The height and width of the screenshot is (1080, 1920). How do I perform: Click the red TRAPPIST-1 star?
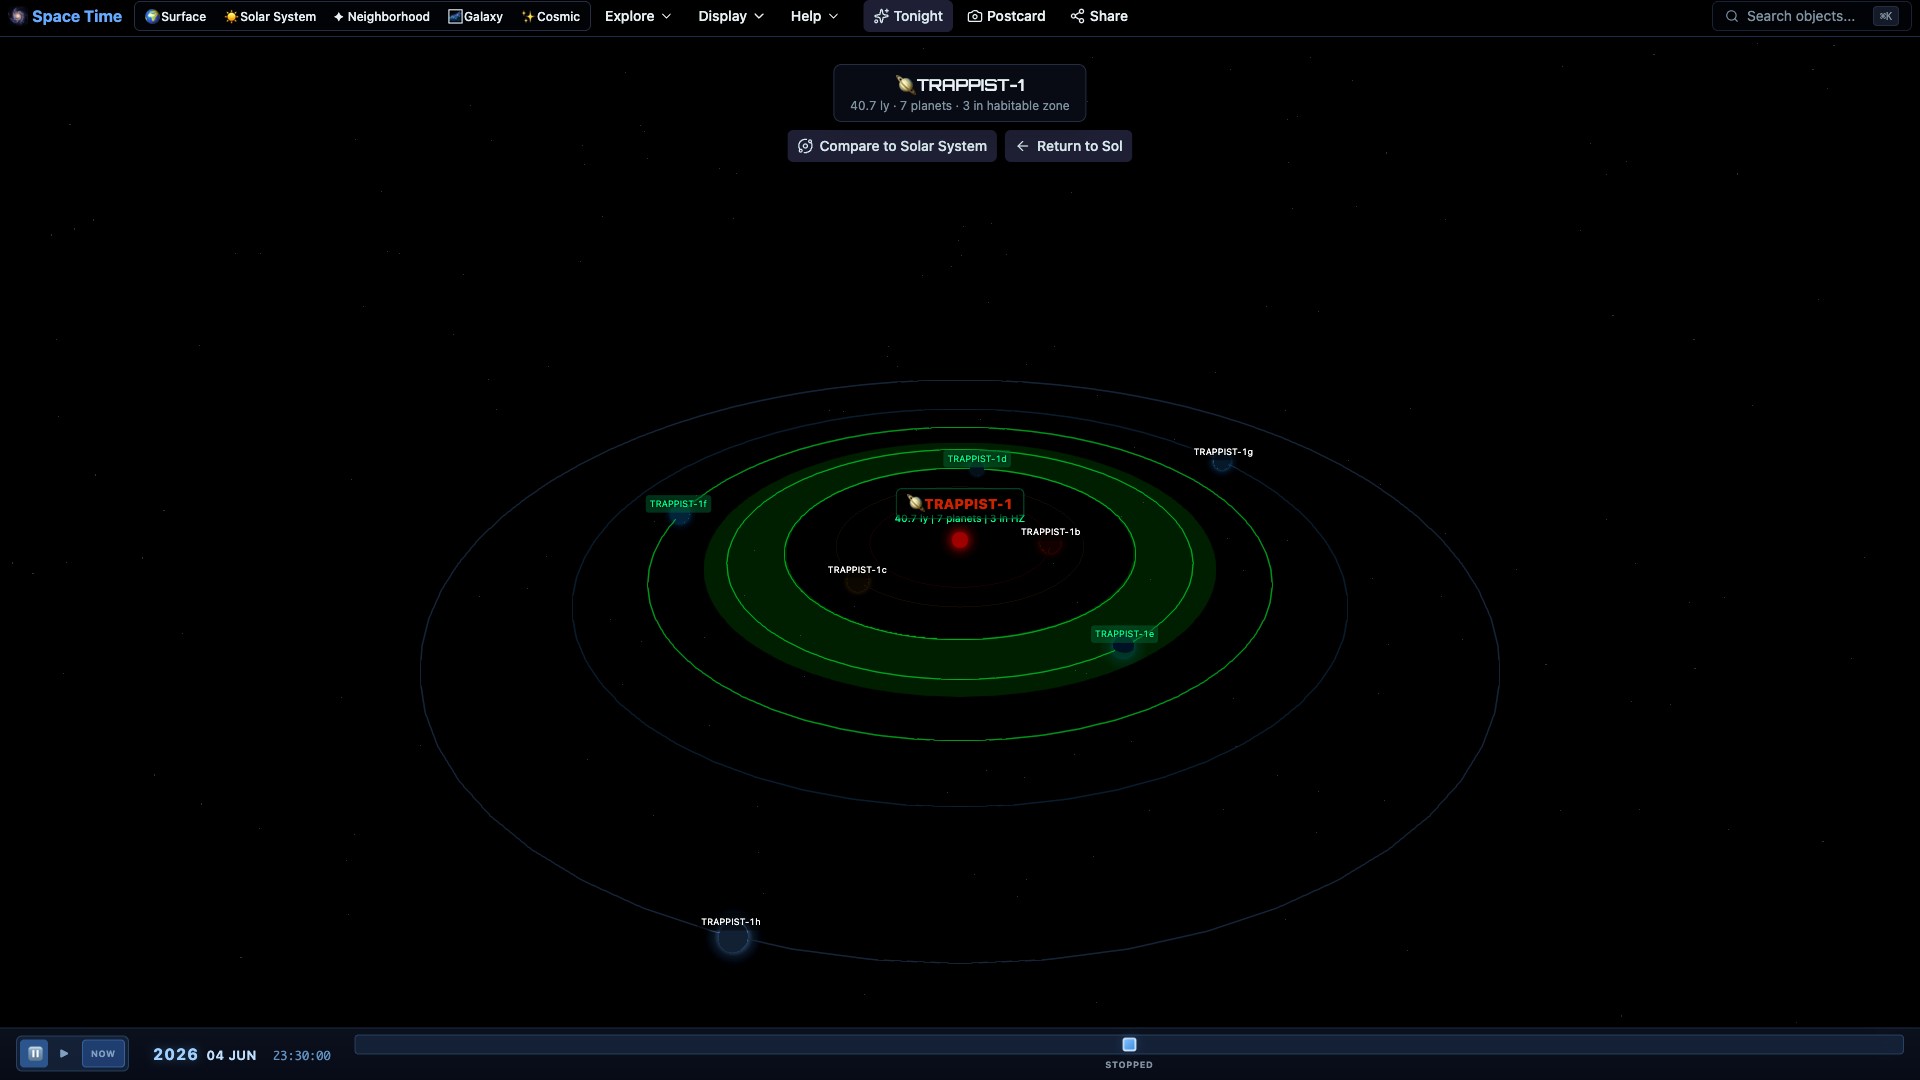960,541
